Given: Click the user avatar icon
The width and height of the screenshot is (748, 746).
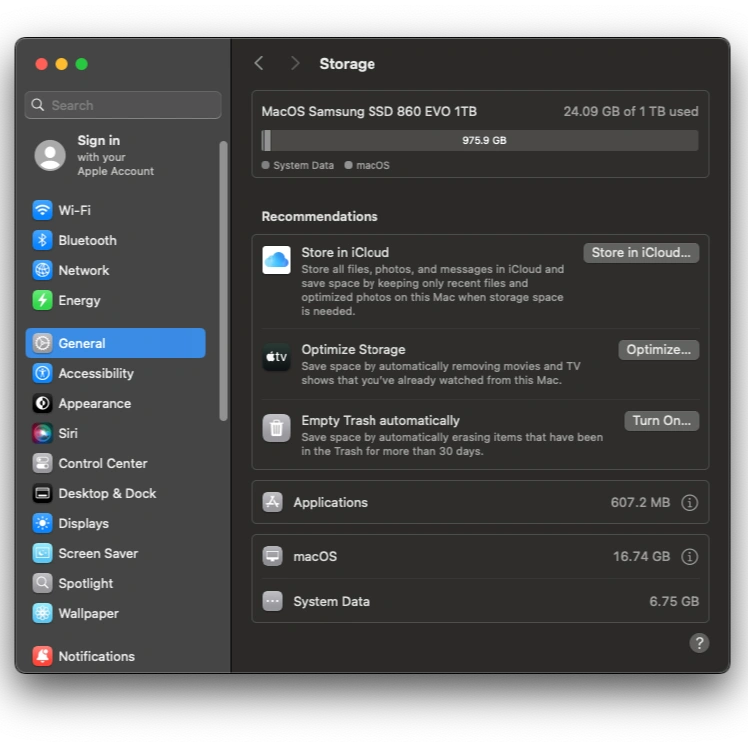Looking at the screenshot, I should (x=50, y=155).
